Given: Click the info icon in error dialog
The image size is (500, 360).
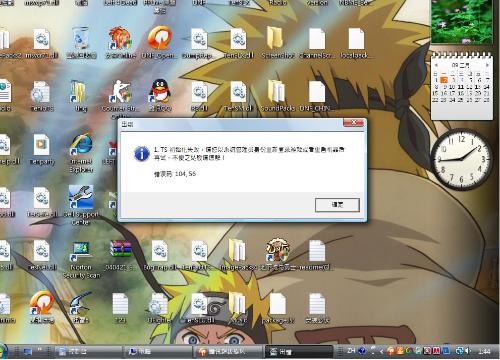Looking at the screenshot, I should [142, 154].
